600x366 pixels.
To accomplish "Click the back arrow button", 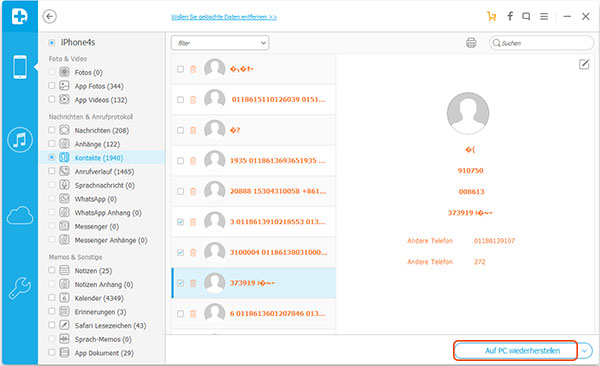I will pyautogui.click(x=50, y=16).
